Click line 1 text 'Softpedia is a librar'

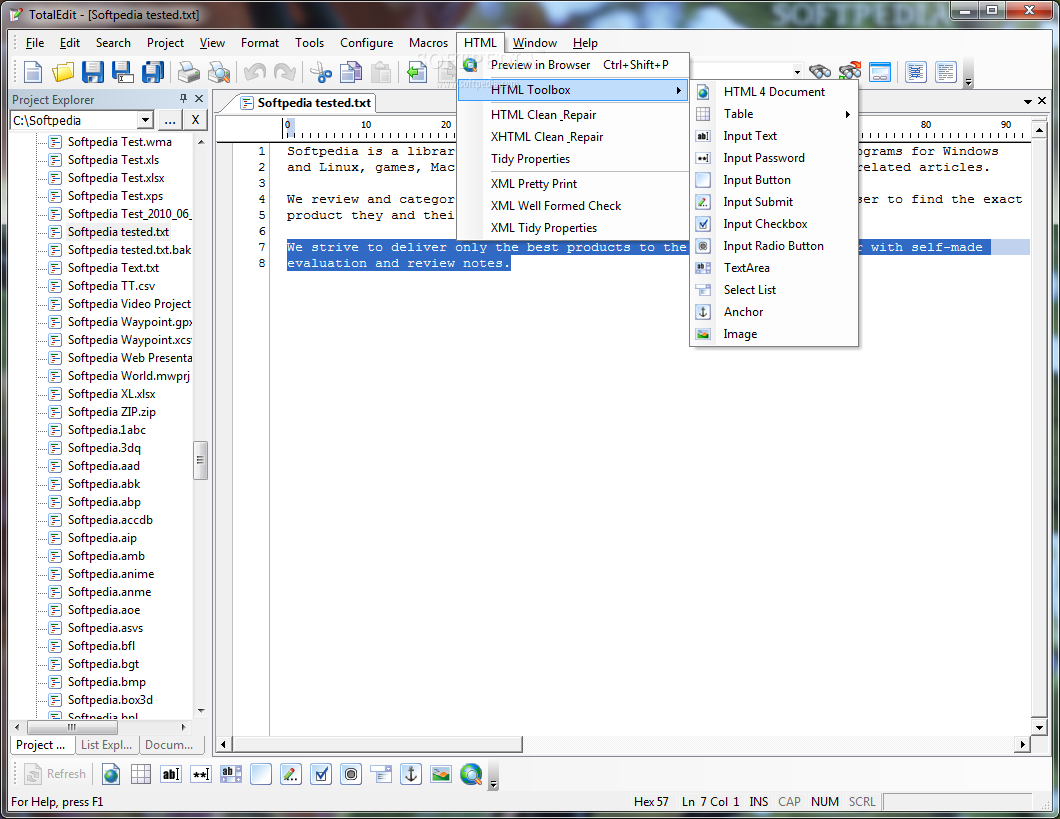[x=370, y=151]
